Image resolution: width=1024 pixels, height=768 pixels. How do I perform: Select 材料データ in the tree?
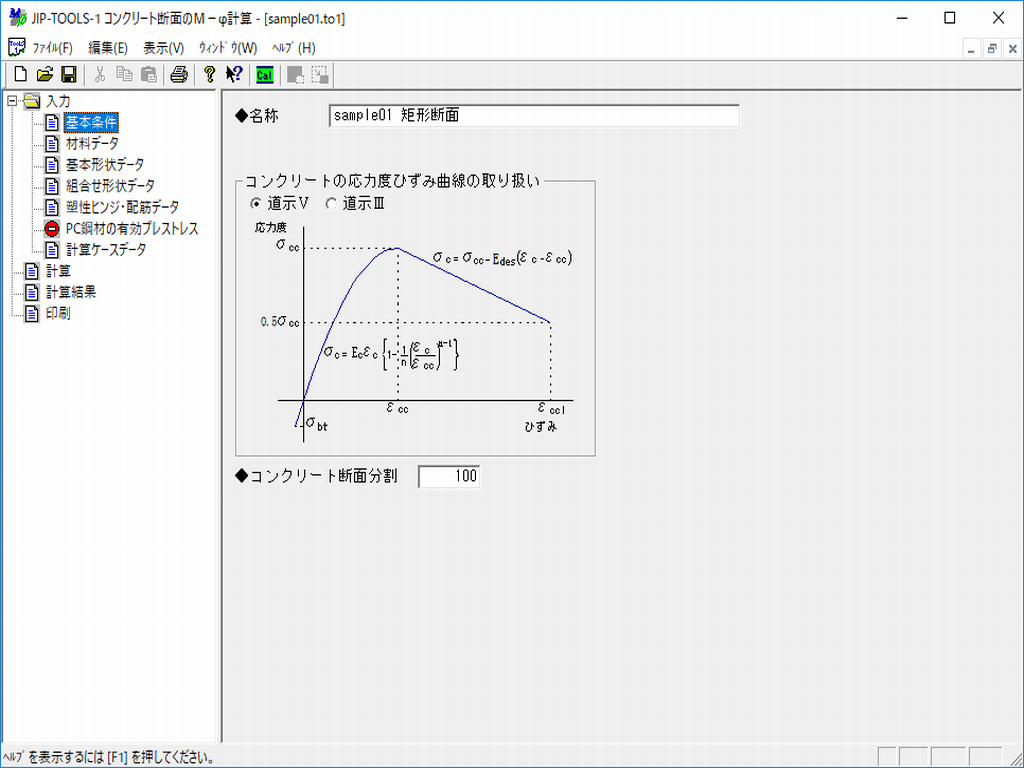pos(92,143)
